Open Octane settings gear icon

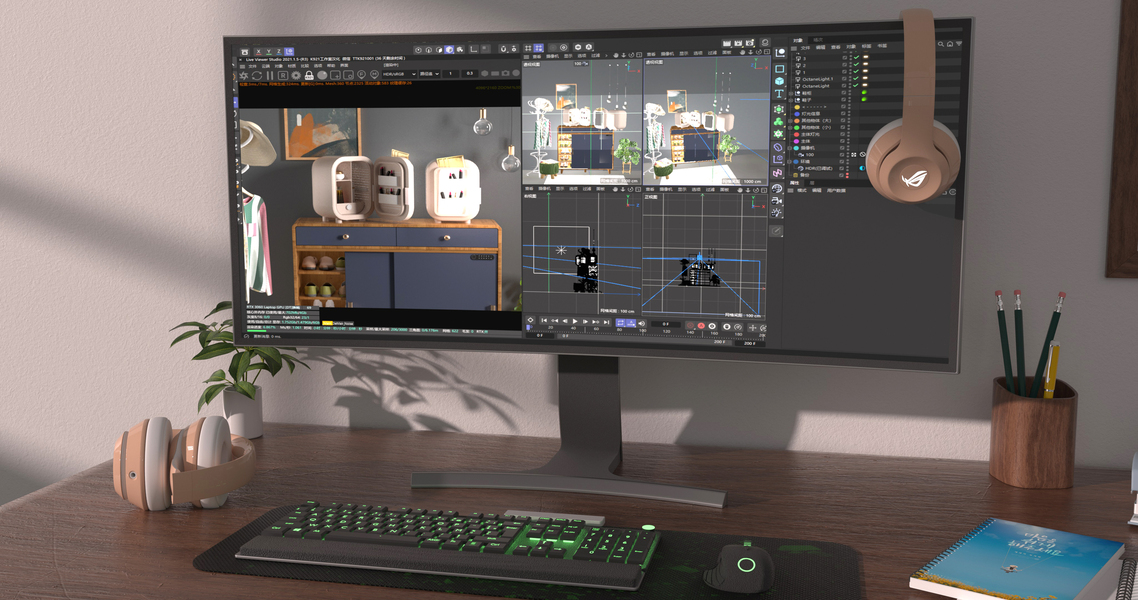(296, 75)
